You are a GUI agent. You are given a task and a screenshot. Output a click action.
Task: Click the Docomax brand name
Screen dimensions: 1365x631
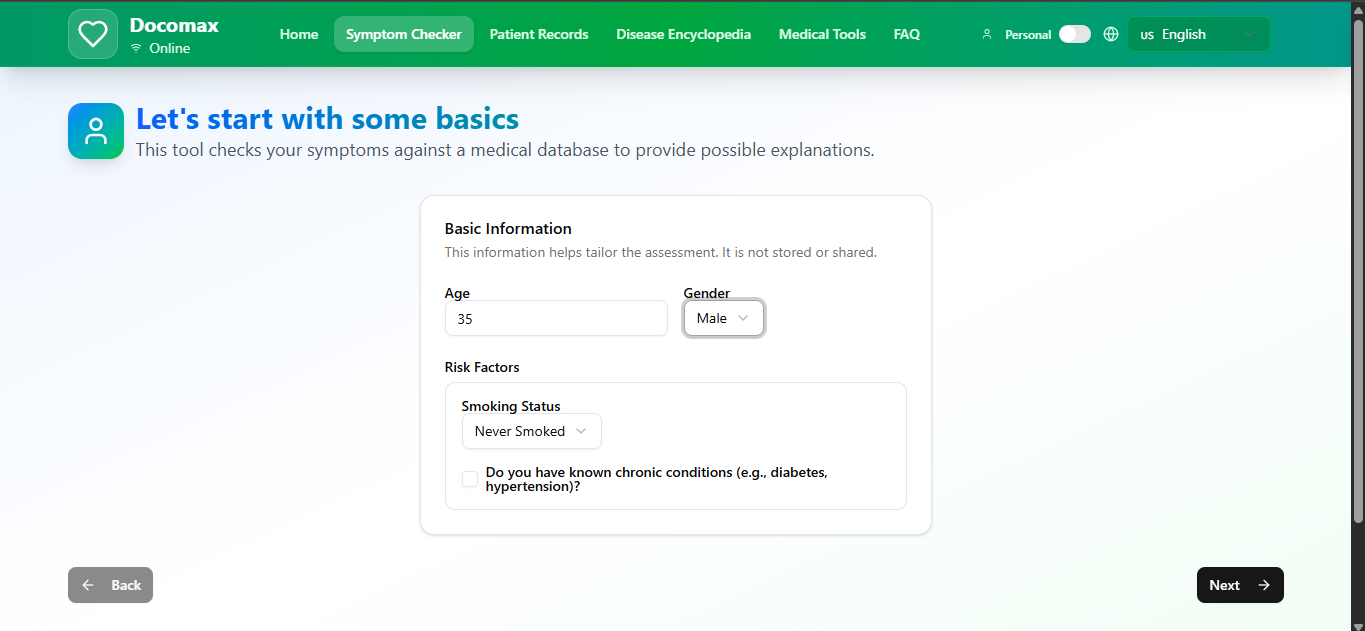tap(174, 25)
